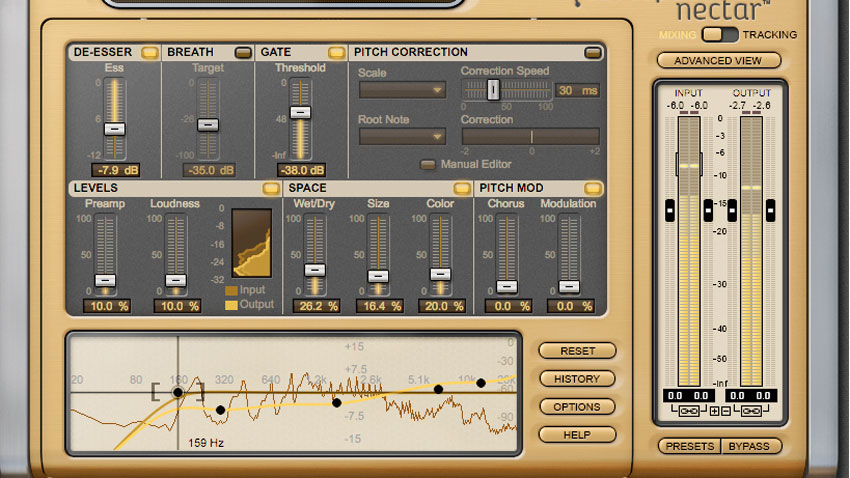Click the Size 16.4 % value field
Screen dimensions: 850x478
380,306
